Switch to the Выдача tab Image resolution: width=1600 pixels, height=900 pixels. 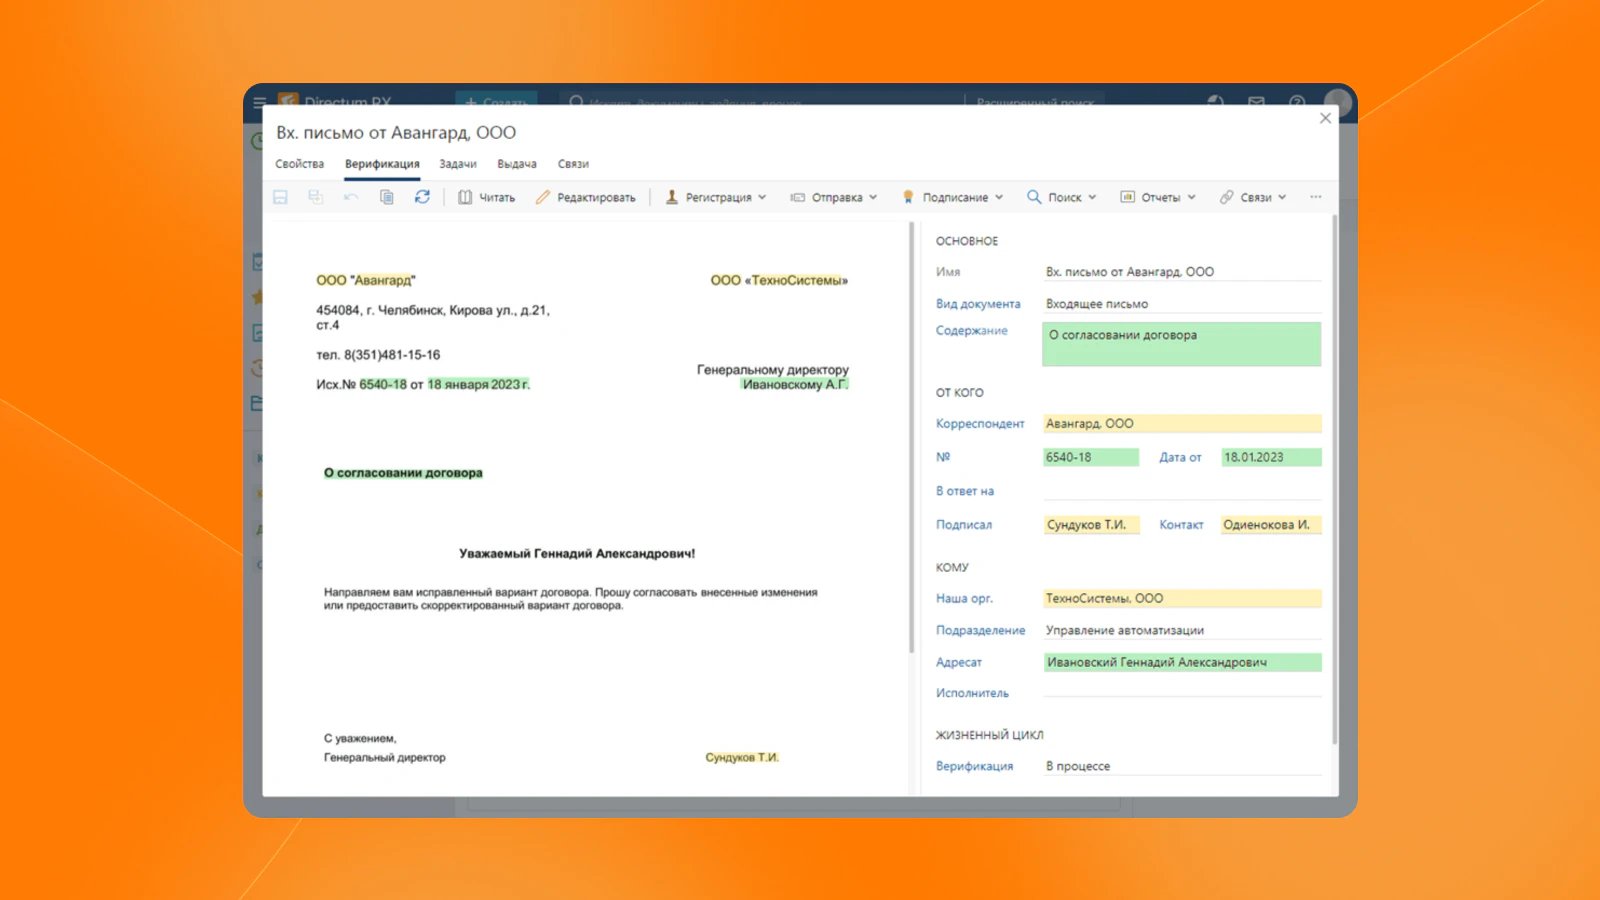(517, 164)
